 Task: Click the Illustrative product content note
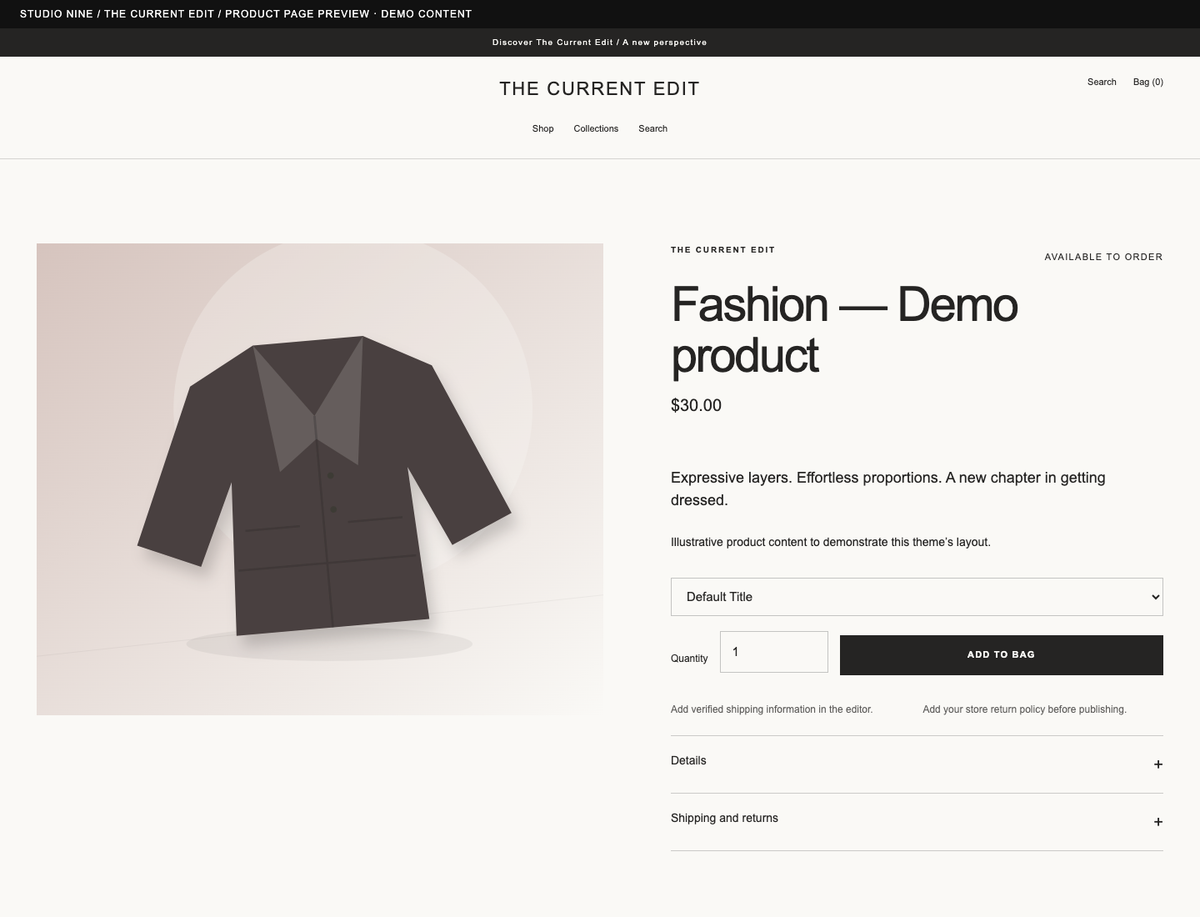point(831,542)
